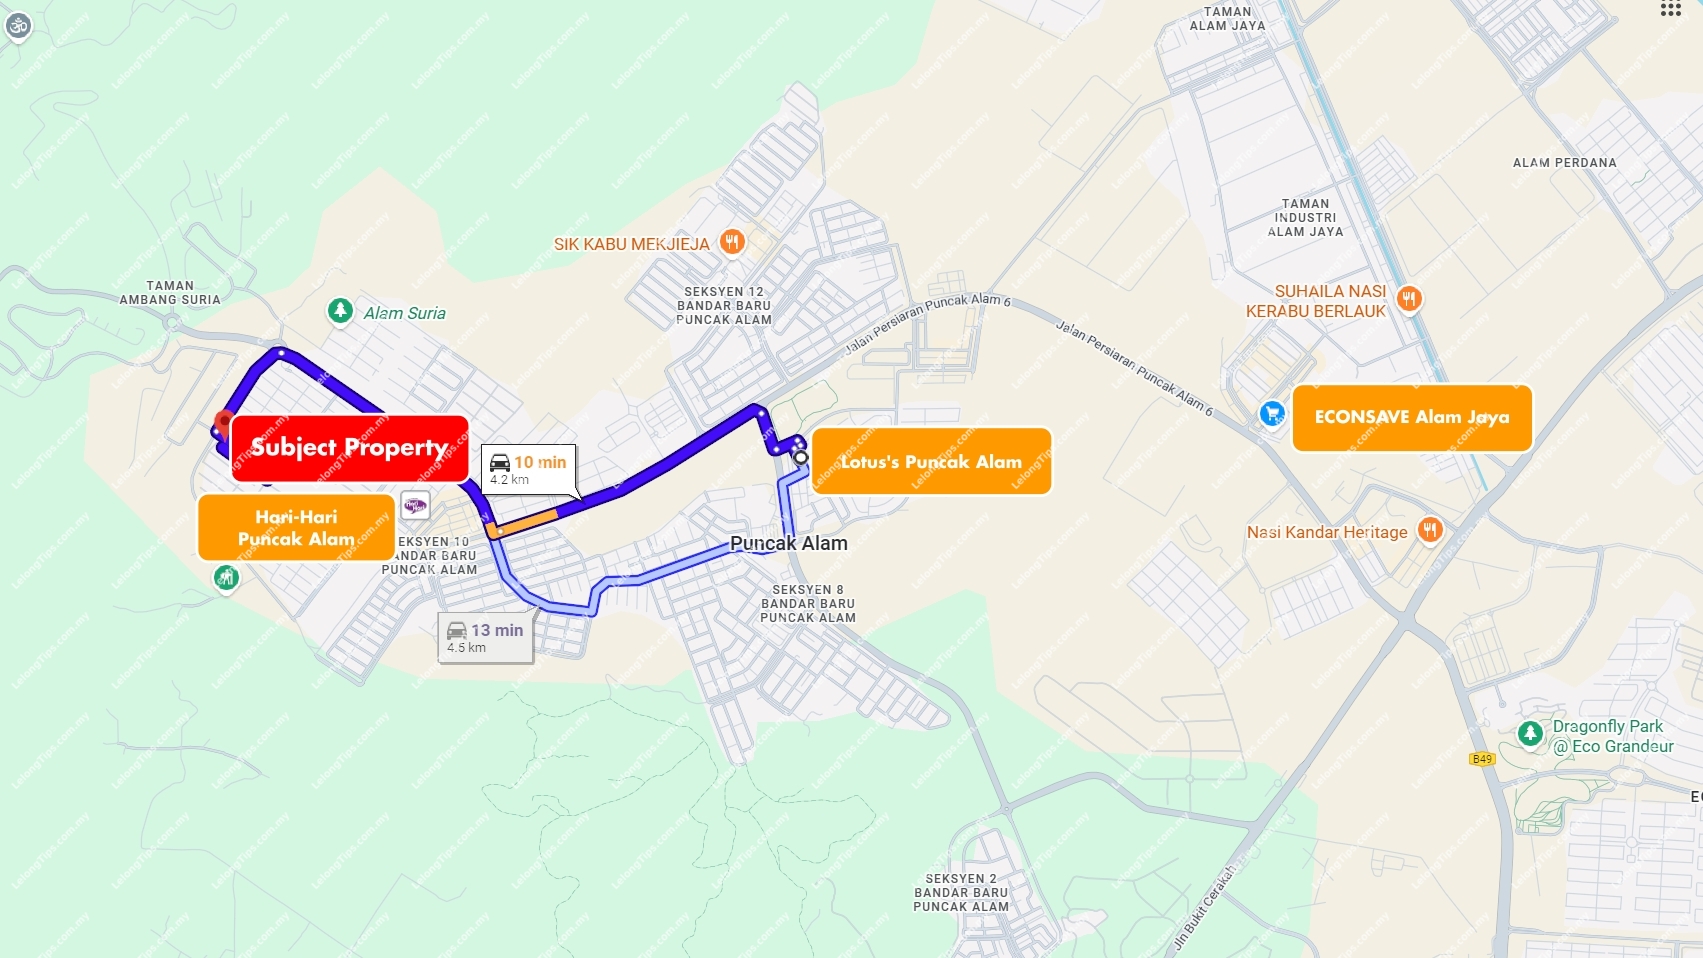Click the Puncak Alam town label

pyautogui.click(x=789, y=543)
